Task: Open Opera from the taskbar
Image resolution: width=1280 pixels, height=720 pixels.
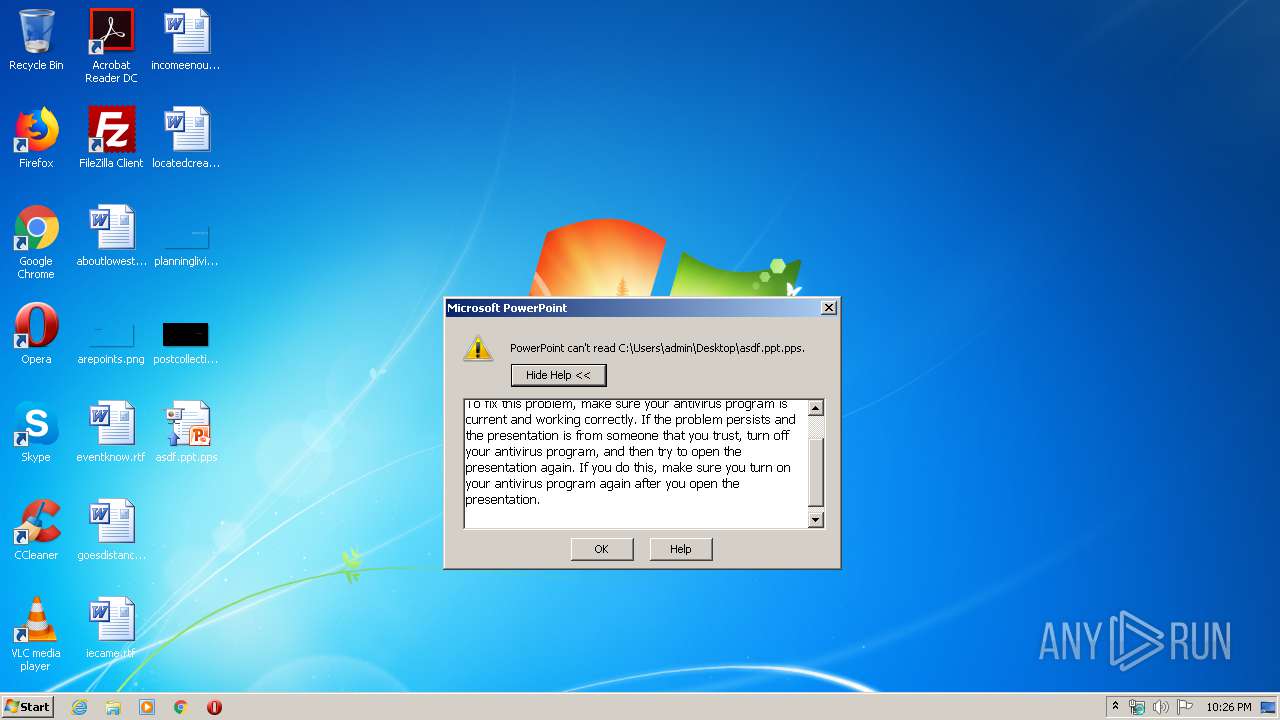Action: [x=214, y=707]
